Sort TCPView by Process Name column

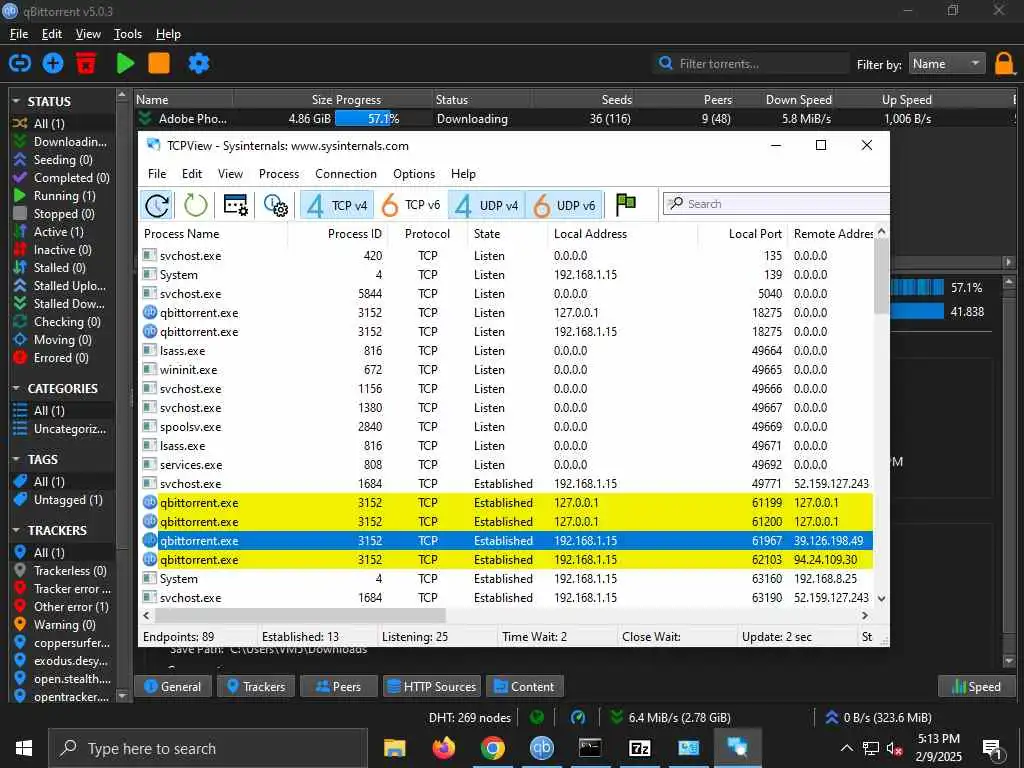213,234
